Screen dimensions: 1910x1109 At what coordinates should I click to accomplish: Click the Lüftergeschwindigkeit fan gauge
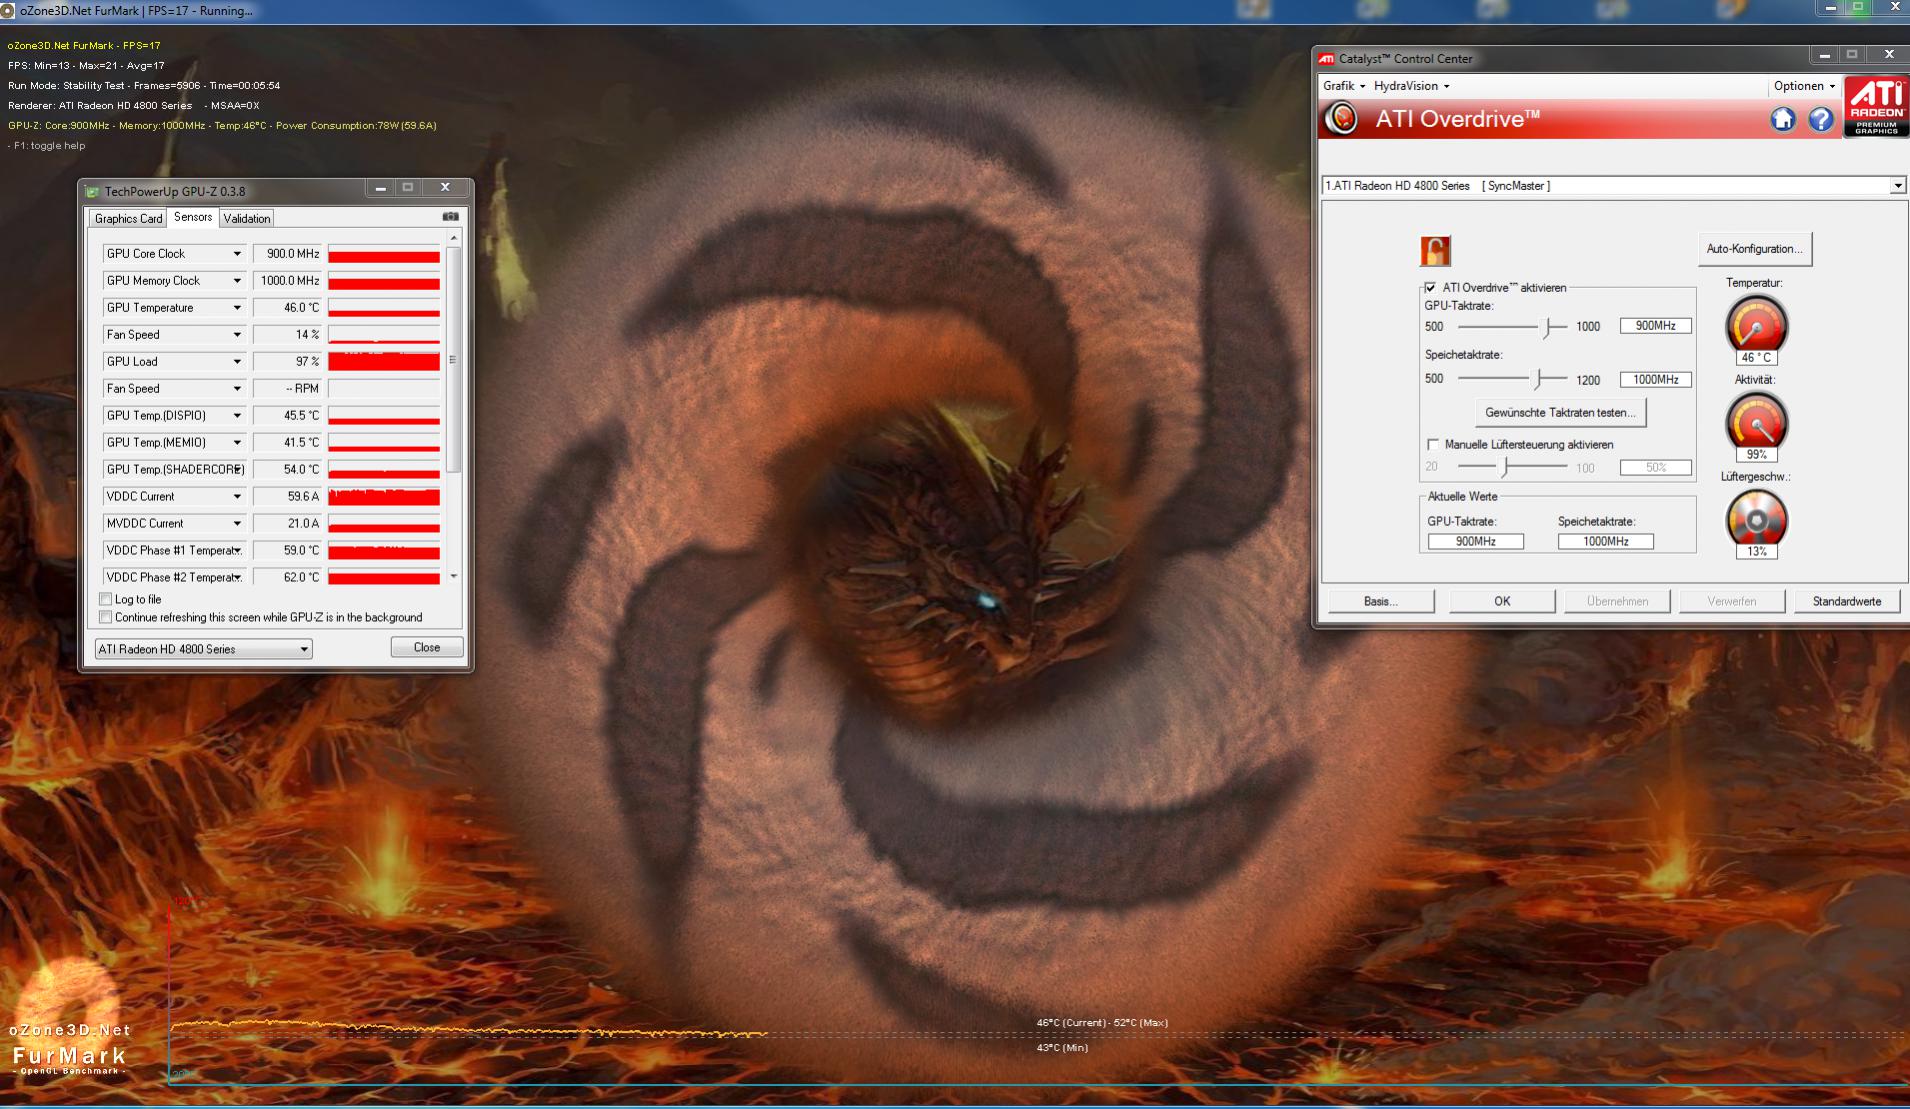(1756, 518)
